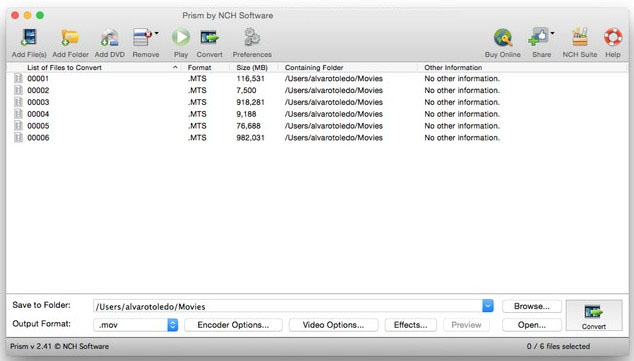Click size value 9,188
Image resolution: width=634 pixels, height=361 pixels.
click(246, 114)
